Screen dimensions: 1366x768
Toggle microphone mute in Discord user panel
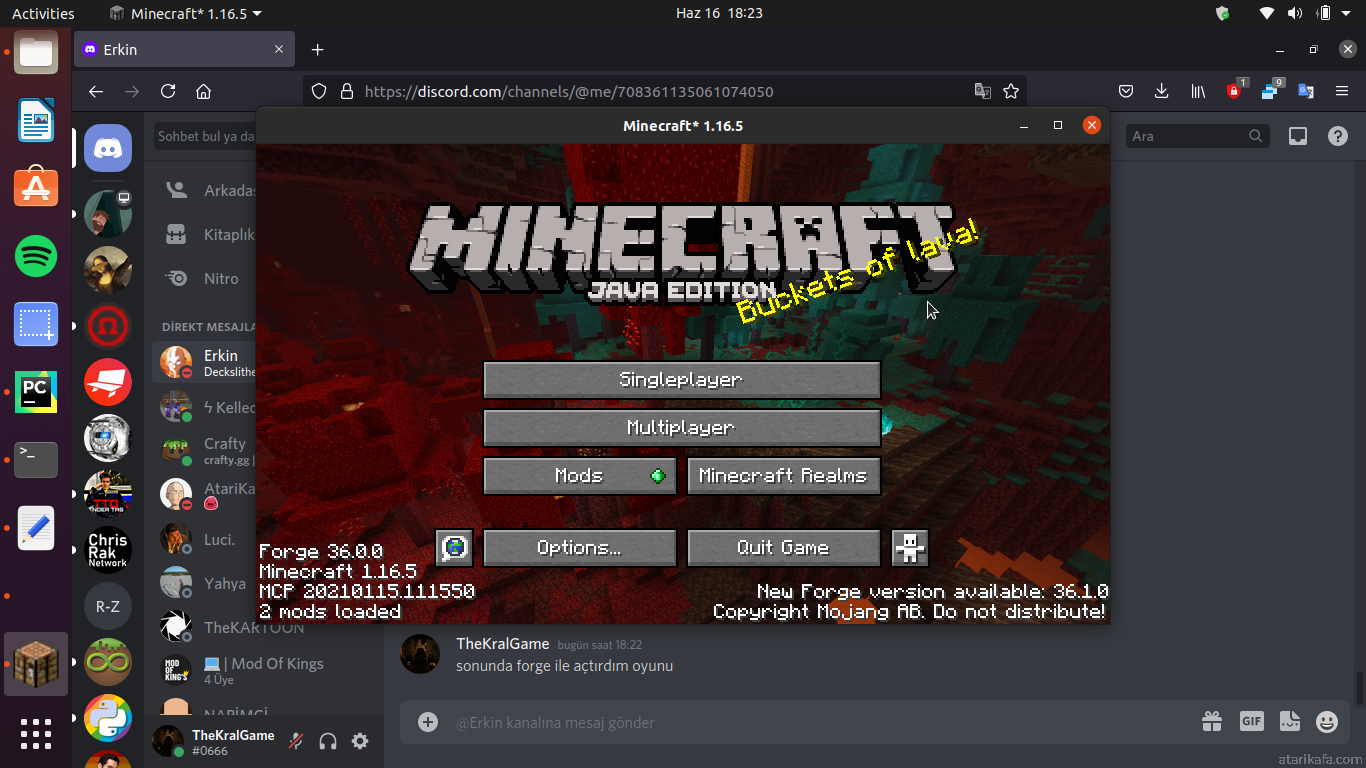pyautogui.click(x=296, y=741)
